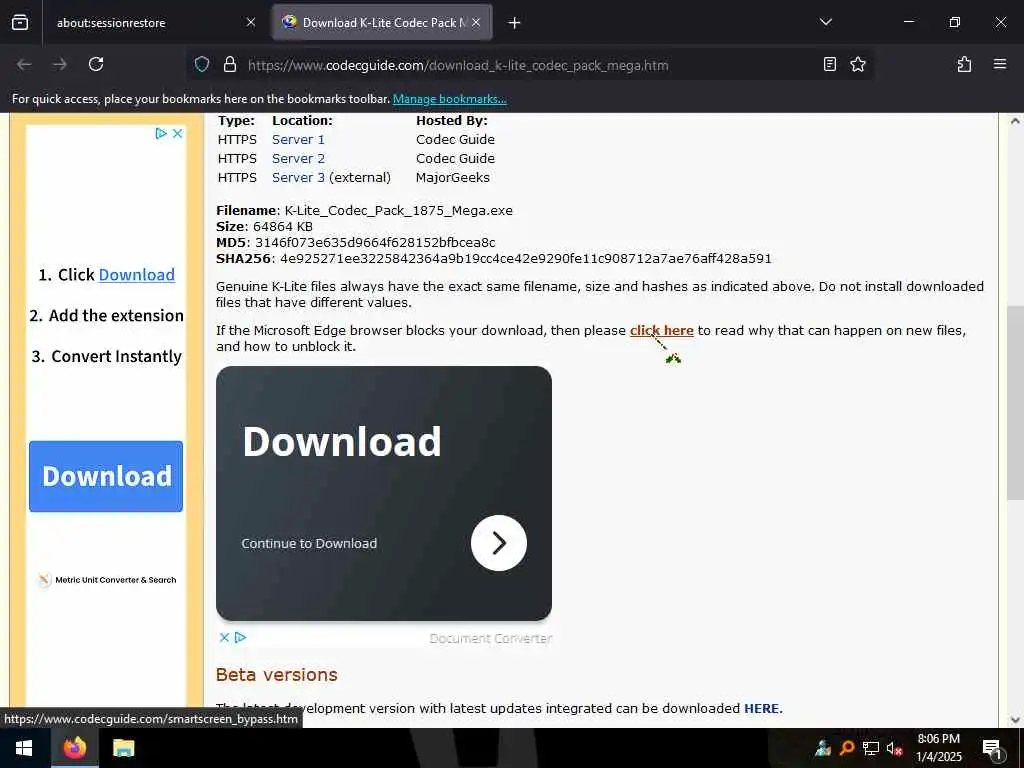This screenshot has height=768, width=1024.
Task: Click the user/people tray icon
Action: [823, 748]
